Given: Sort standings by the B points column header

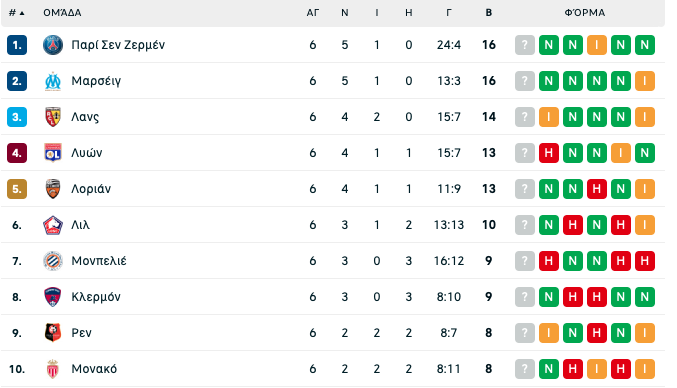Looking at the screenshot, I should point(488,13).
